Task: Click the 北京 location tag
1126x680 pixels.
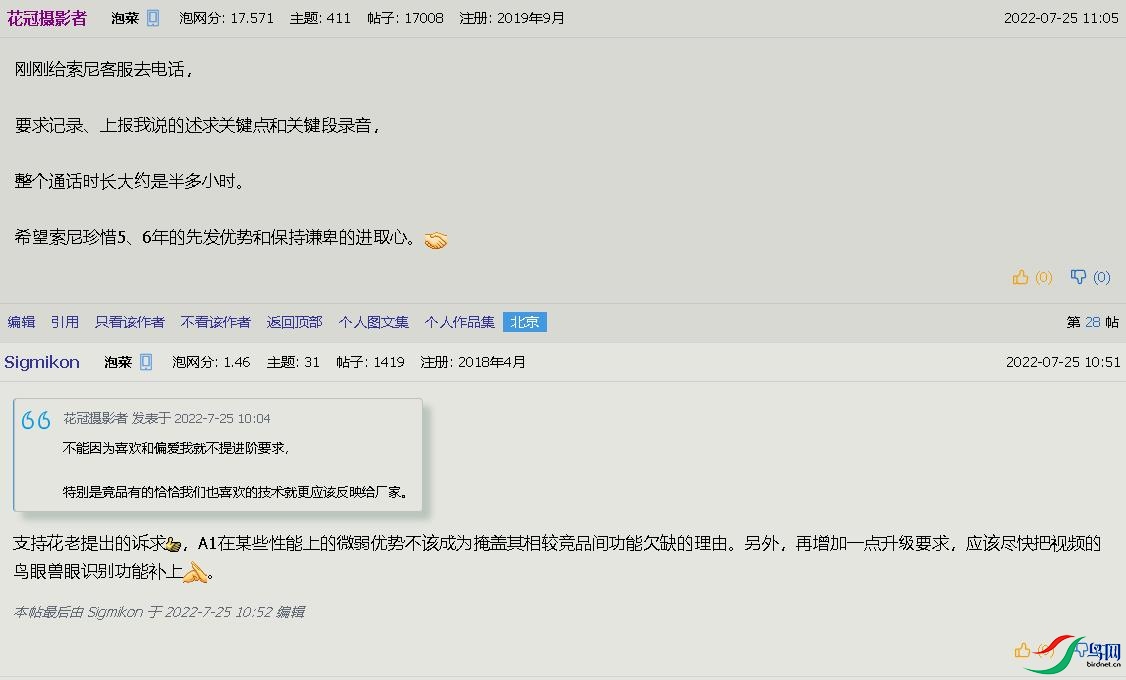Action: tap(525, 322)
